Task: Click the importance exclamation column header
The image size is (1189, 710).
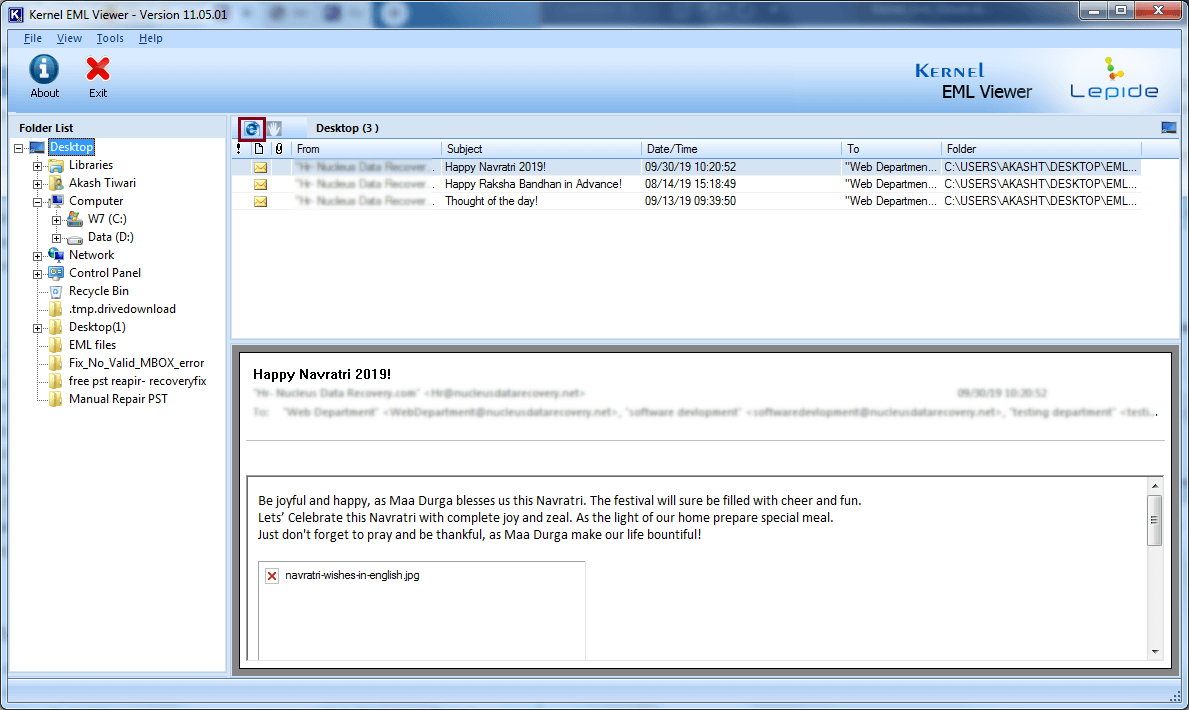Action: point(239,149)
